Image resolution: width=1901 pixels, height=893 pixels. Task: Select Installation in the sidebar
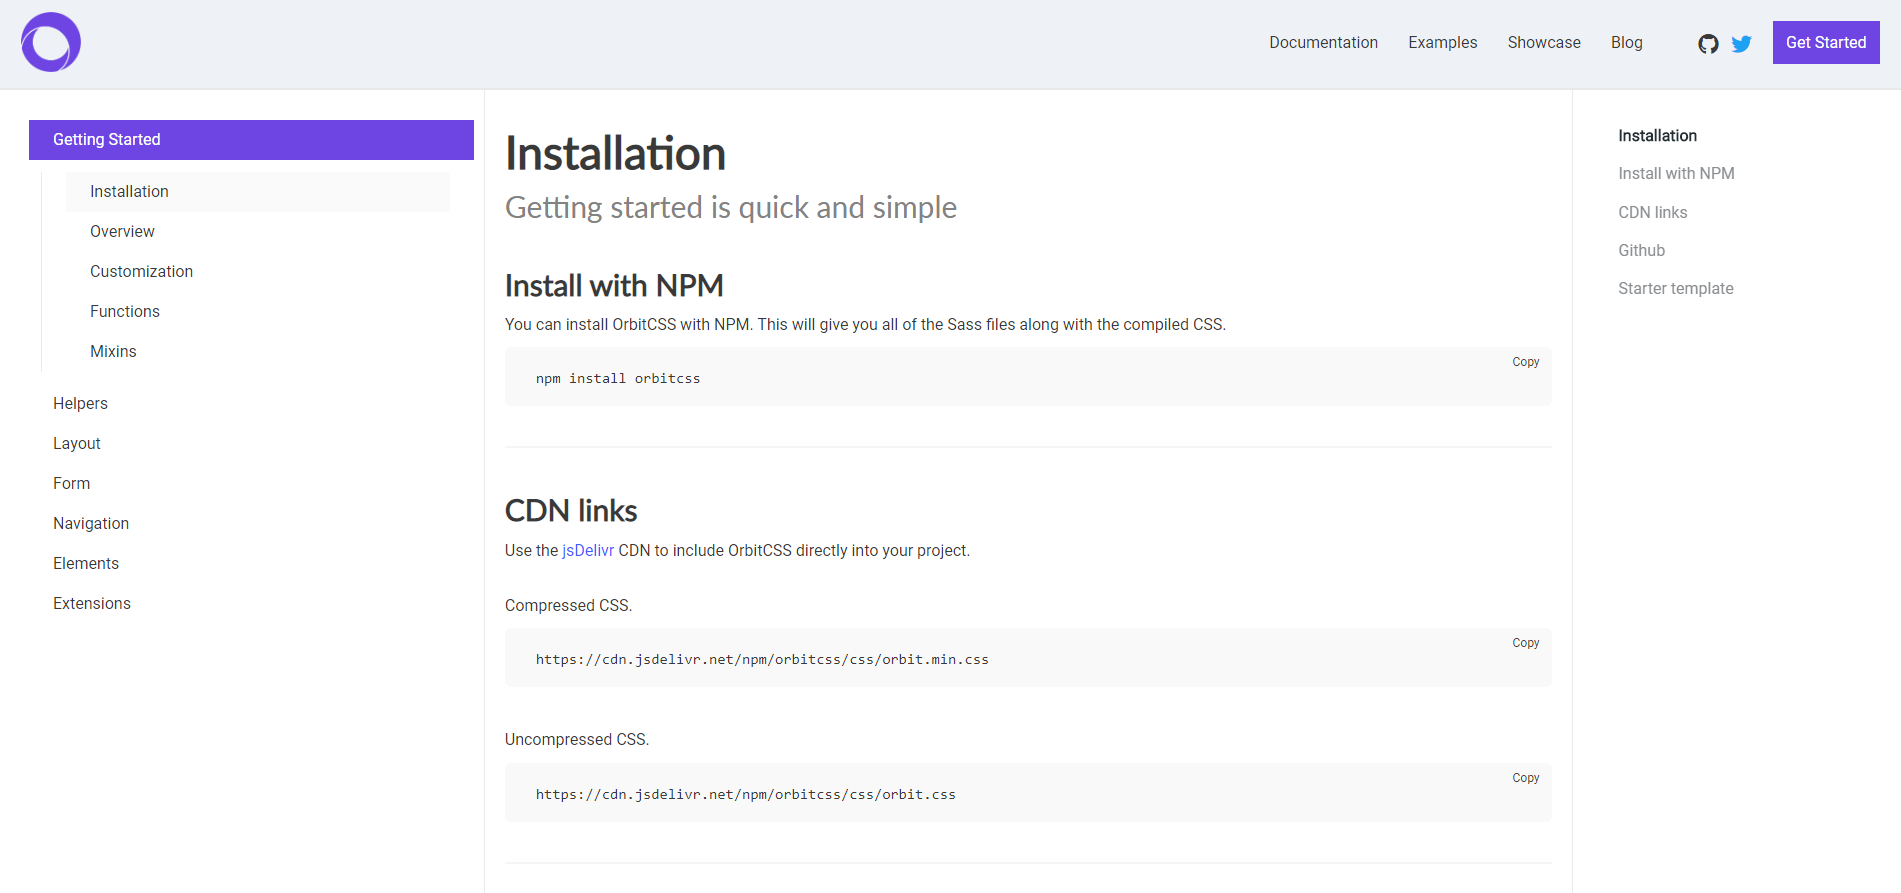coord(257,191)
